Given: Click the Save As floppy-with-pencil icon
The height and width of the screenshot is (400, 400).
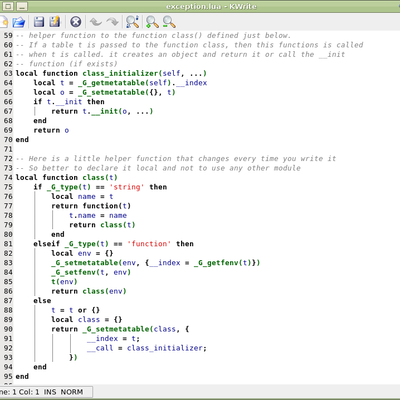Looking at the screenshot, I should pyautogui.click(x=55, y=22).
